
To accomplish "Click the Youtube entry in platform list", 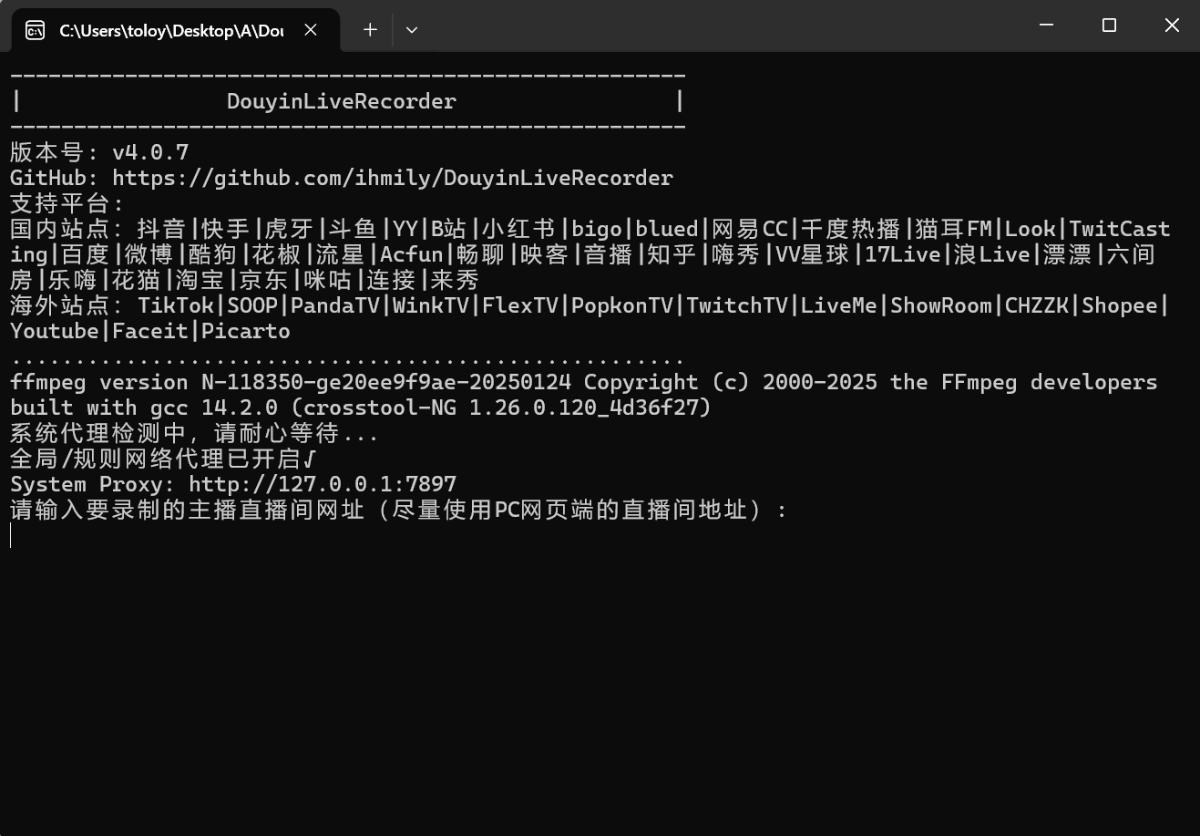I will (x=55, y=331).
